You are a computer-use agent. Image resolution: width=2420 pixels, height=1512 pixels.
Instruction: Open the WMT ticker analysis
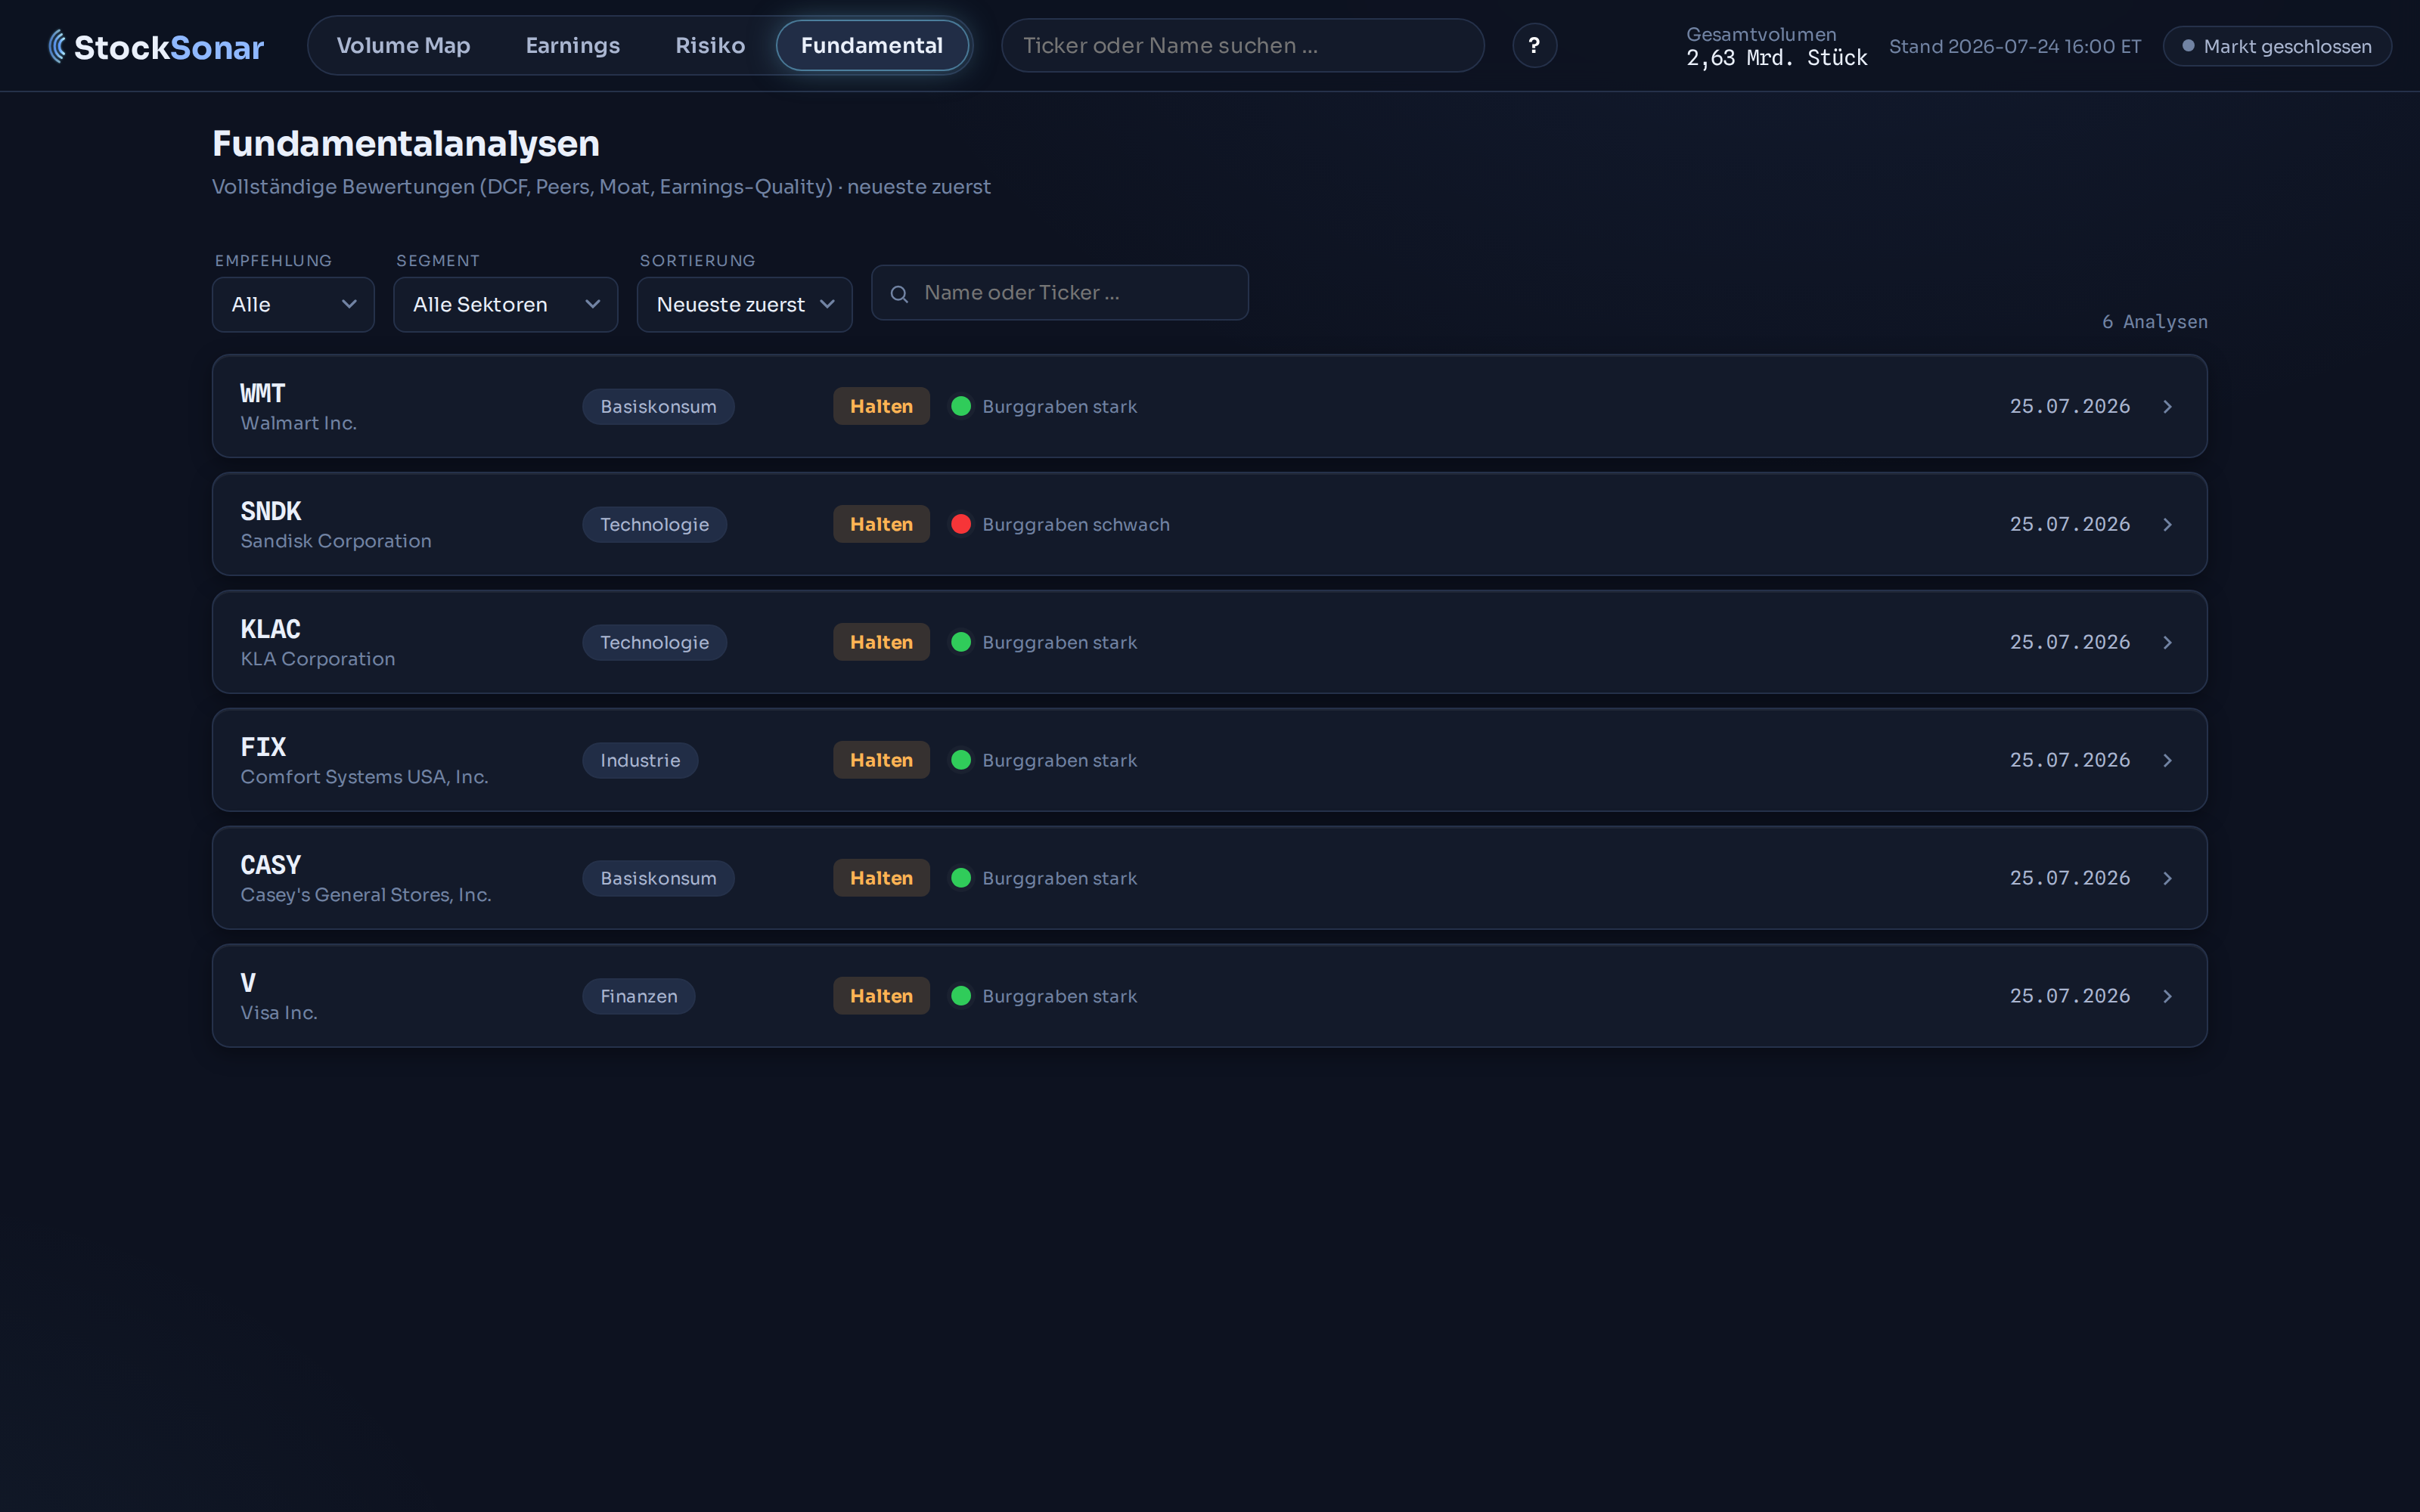tap(263, 393)
